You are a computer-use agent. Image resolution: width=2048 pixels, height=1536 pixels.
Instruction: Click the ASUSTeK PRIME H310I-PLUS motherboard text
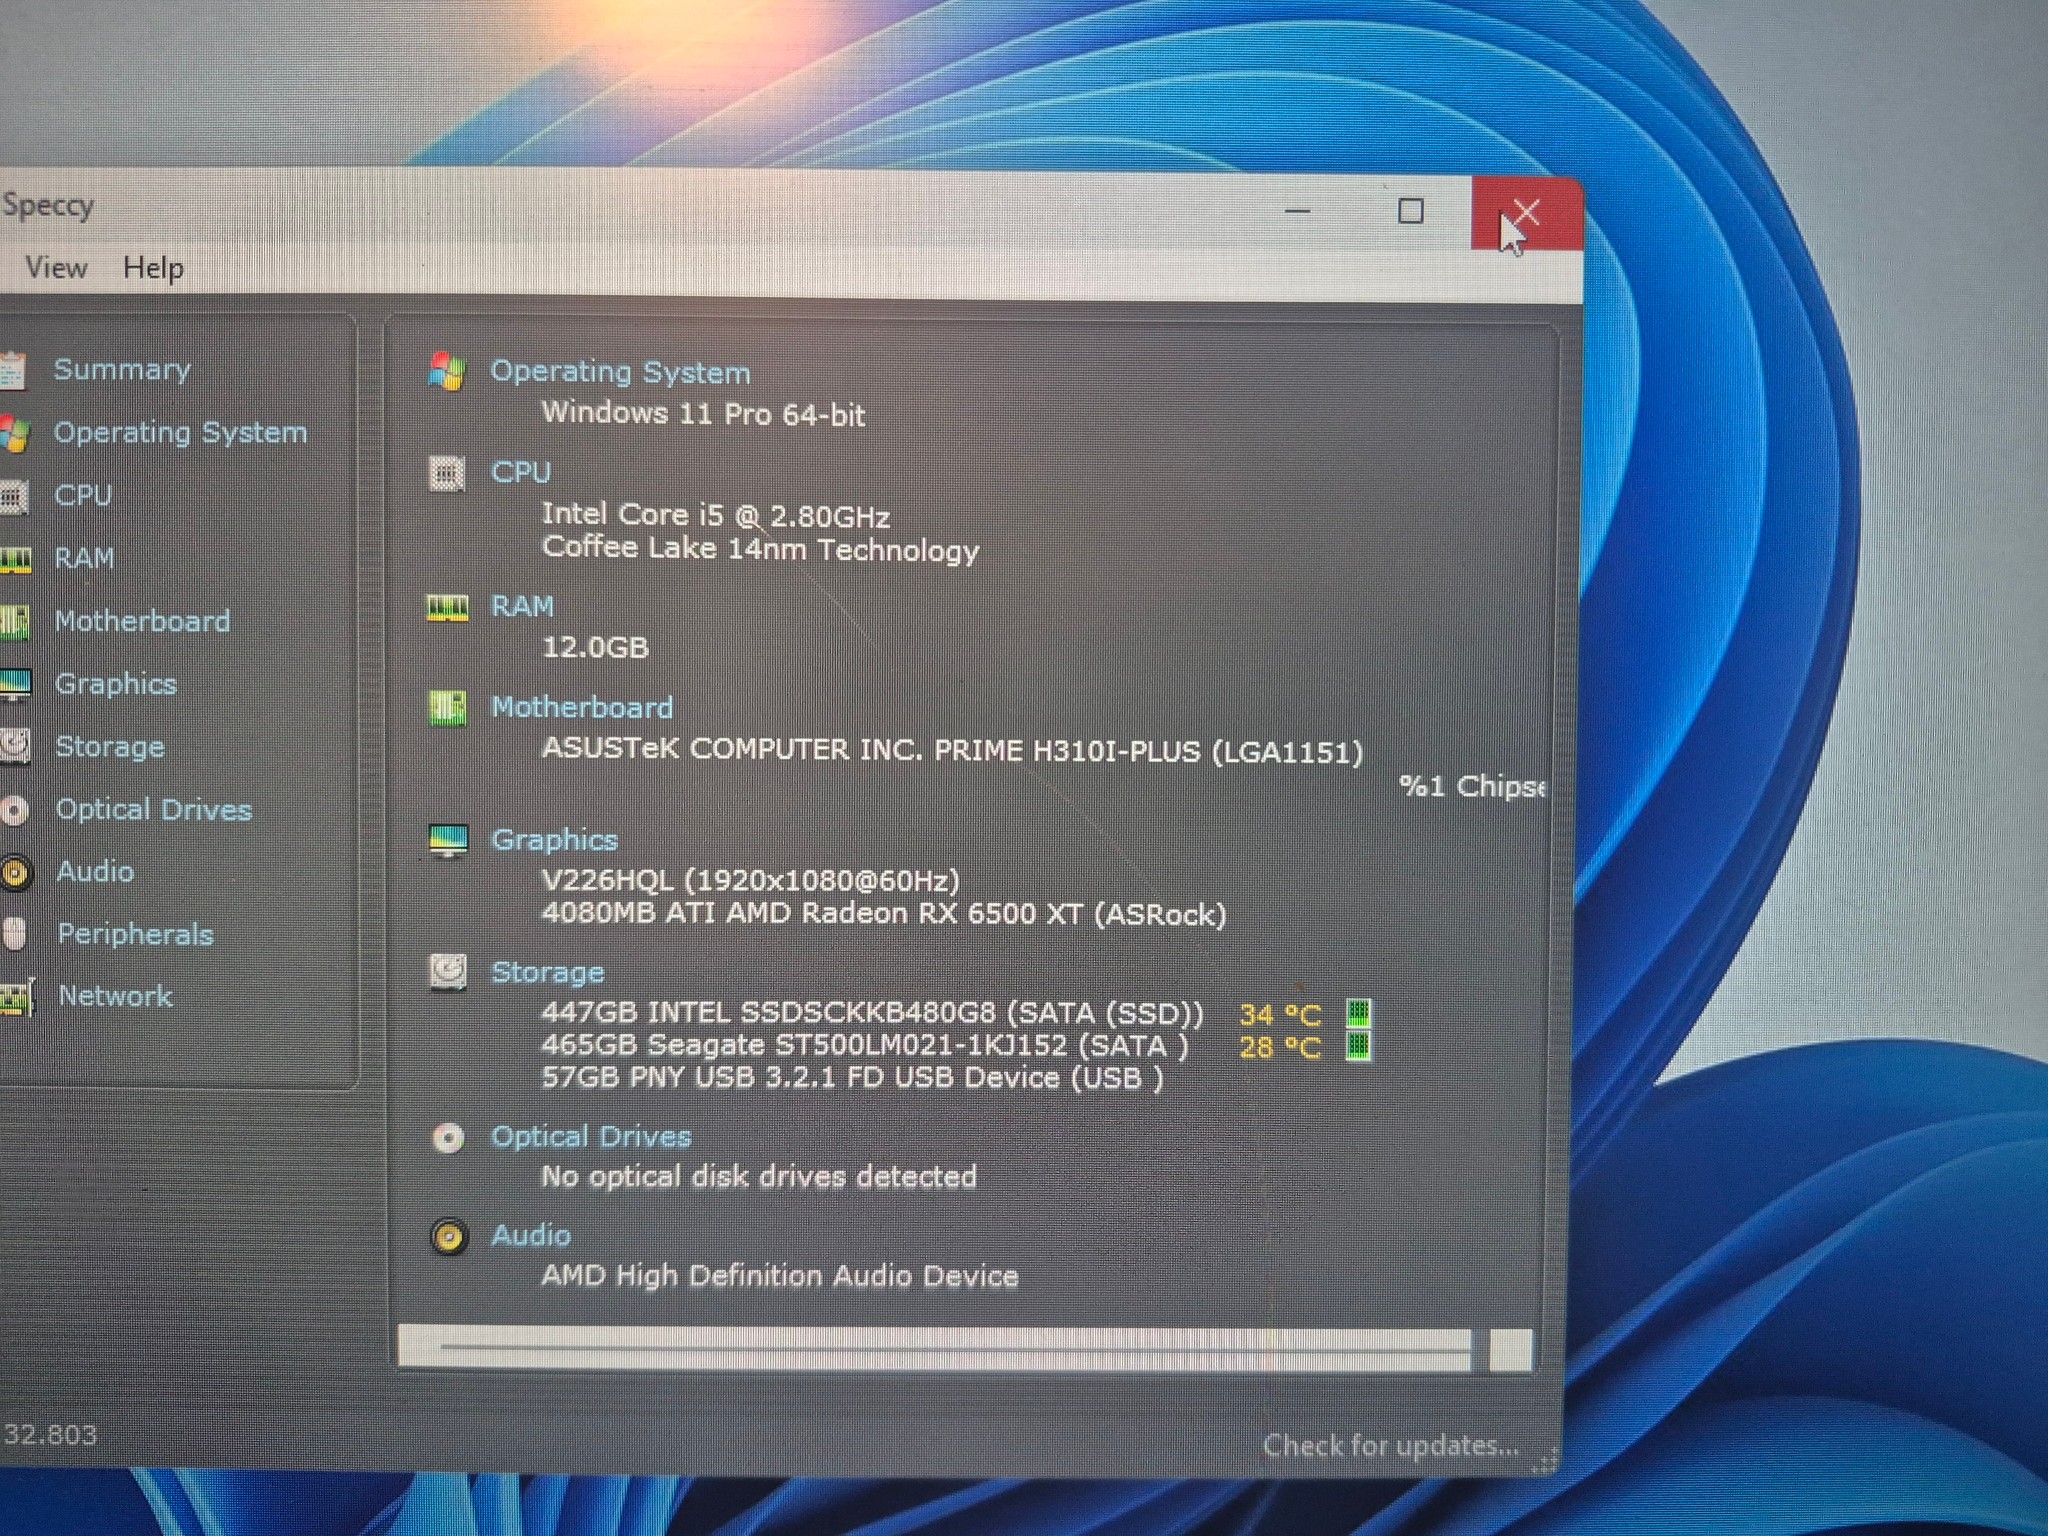[952, 751]
